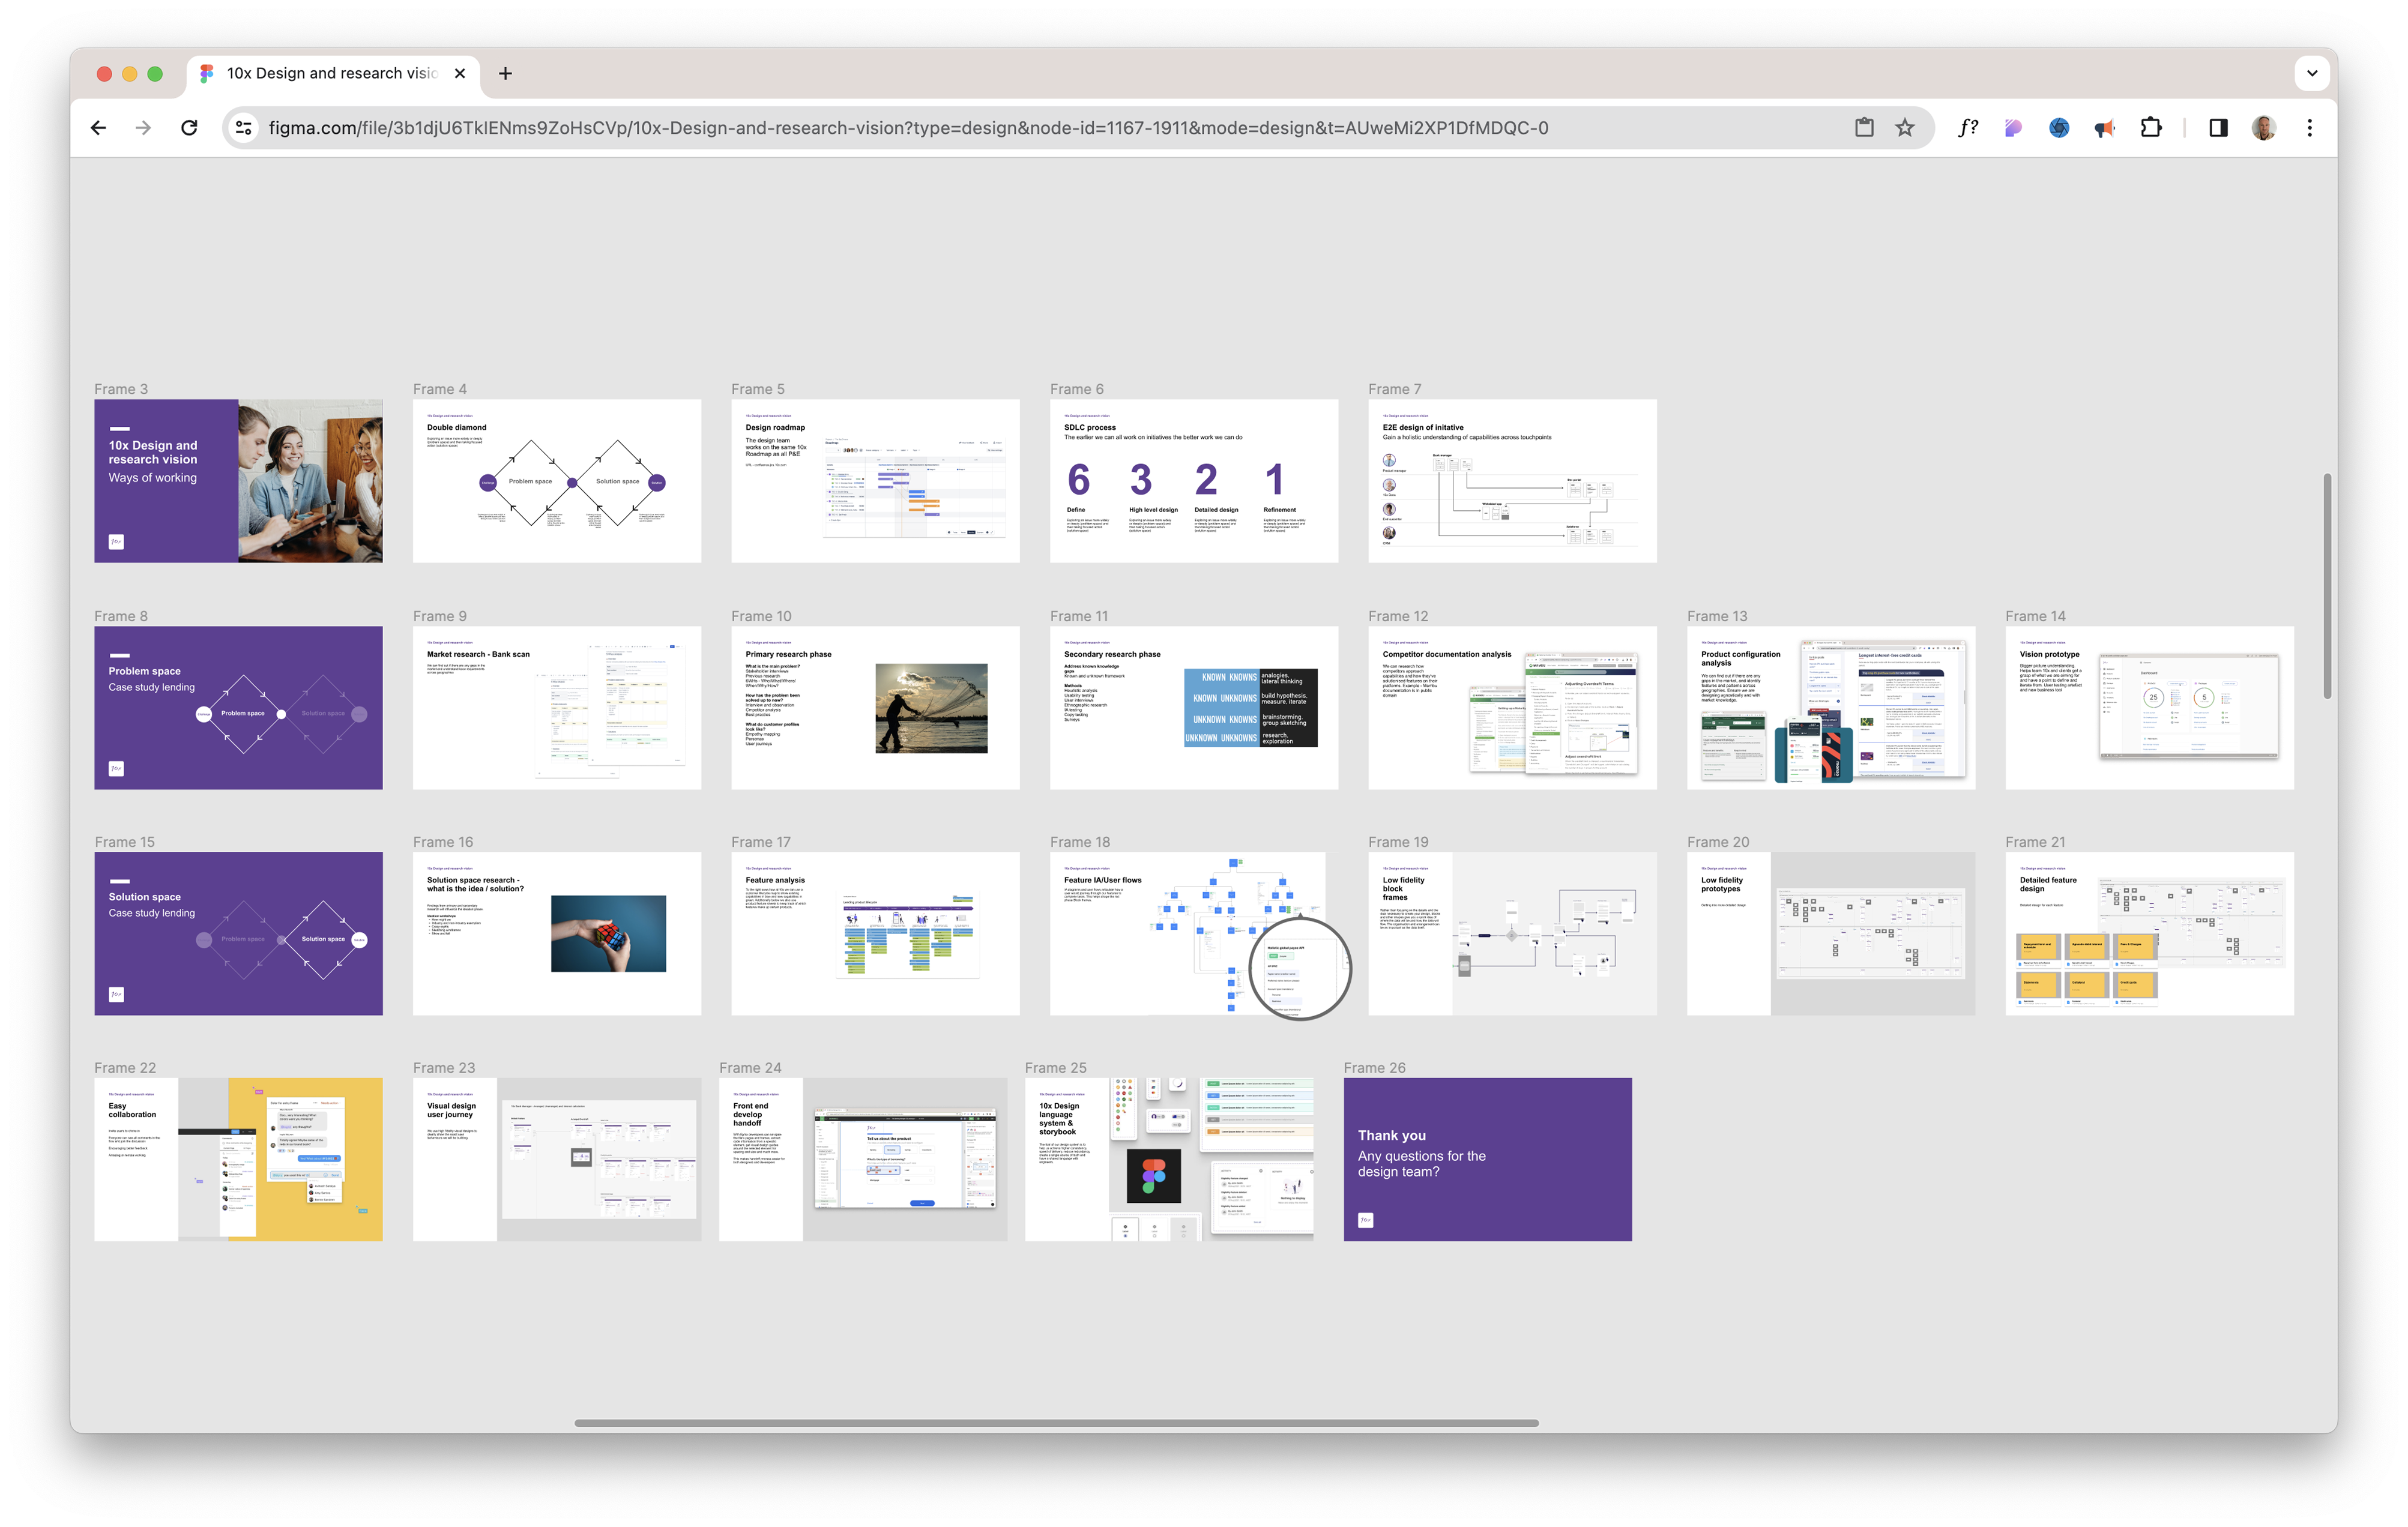The image size is (2408, 1527).
Task: Click the browser back arrow
Action: (98, 128)
